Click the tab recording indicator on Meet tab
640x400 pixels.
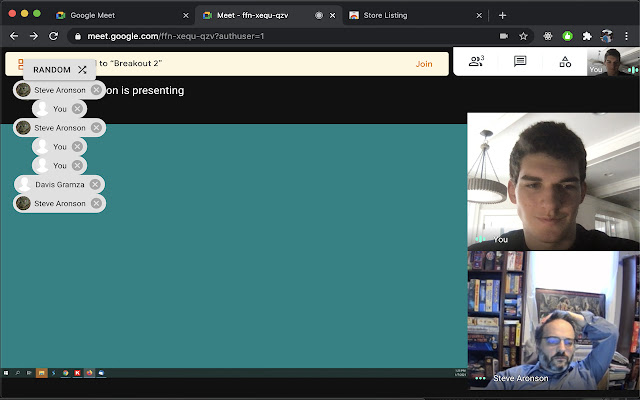pos(319,16)
